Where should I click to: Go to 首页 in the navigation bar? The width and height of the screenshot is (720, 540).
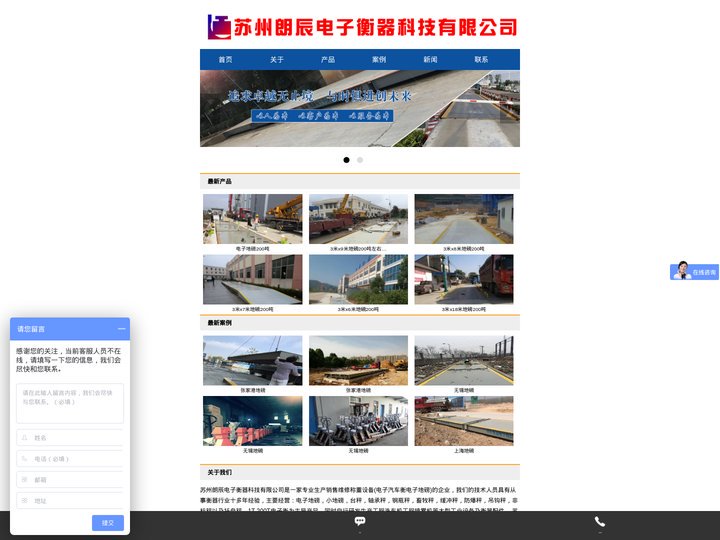point(225,60)
